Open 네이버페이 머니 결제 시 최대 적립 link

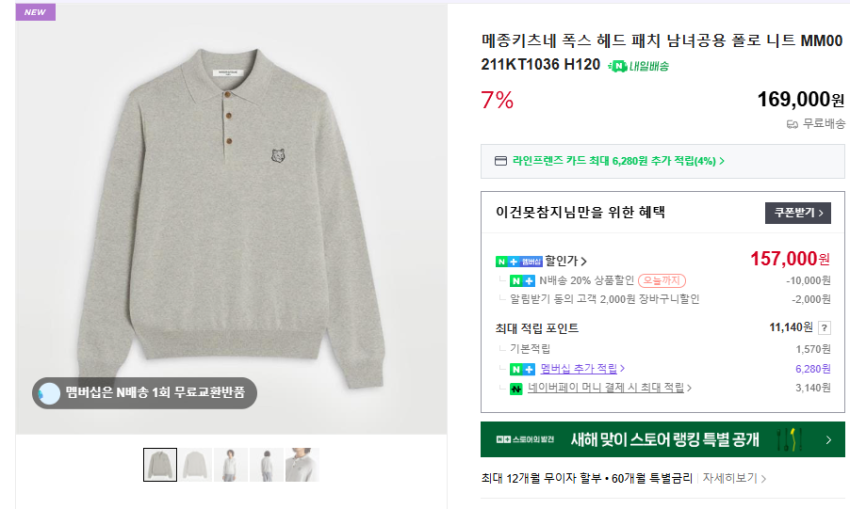(612, 388)
